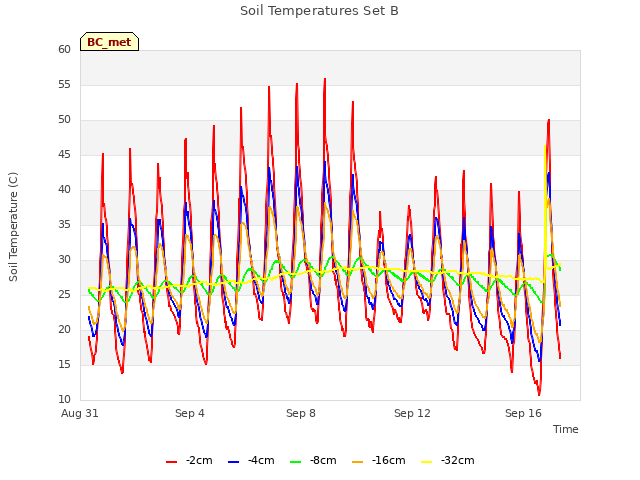Click the 15 y-axis tick label
This screenshot has height=480, width=640.
(x=64, y=364)
